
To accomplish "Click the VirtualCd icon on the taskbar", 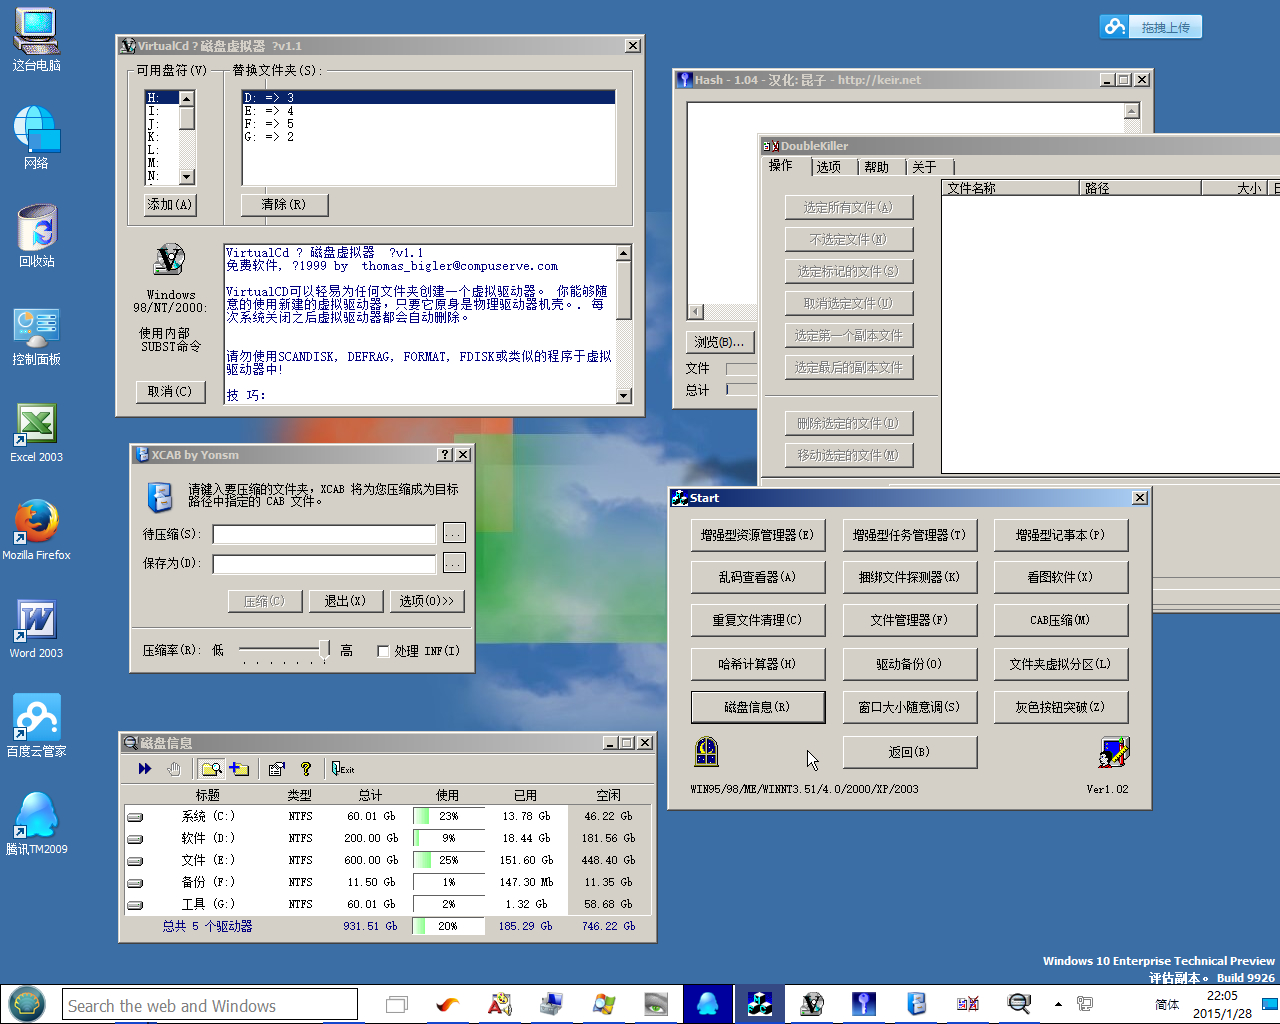I will [812, 1004].
